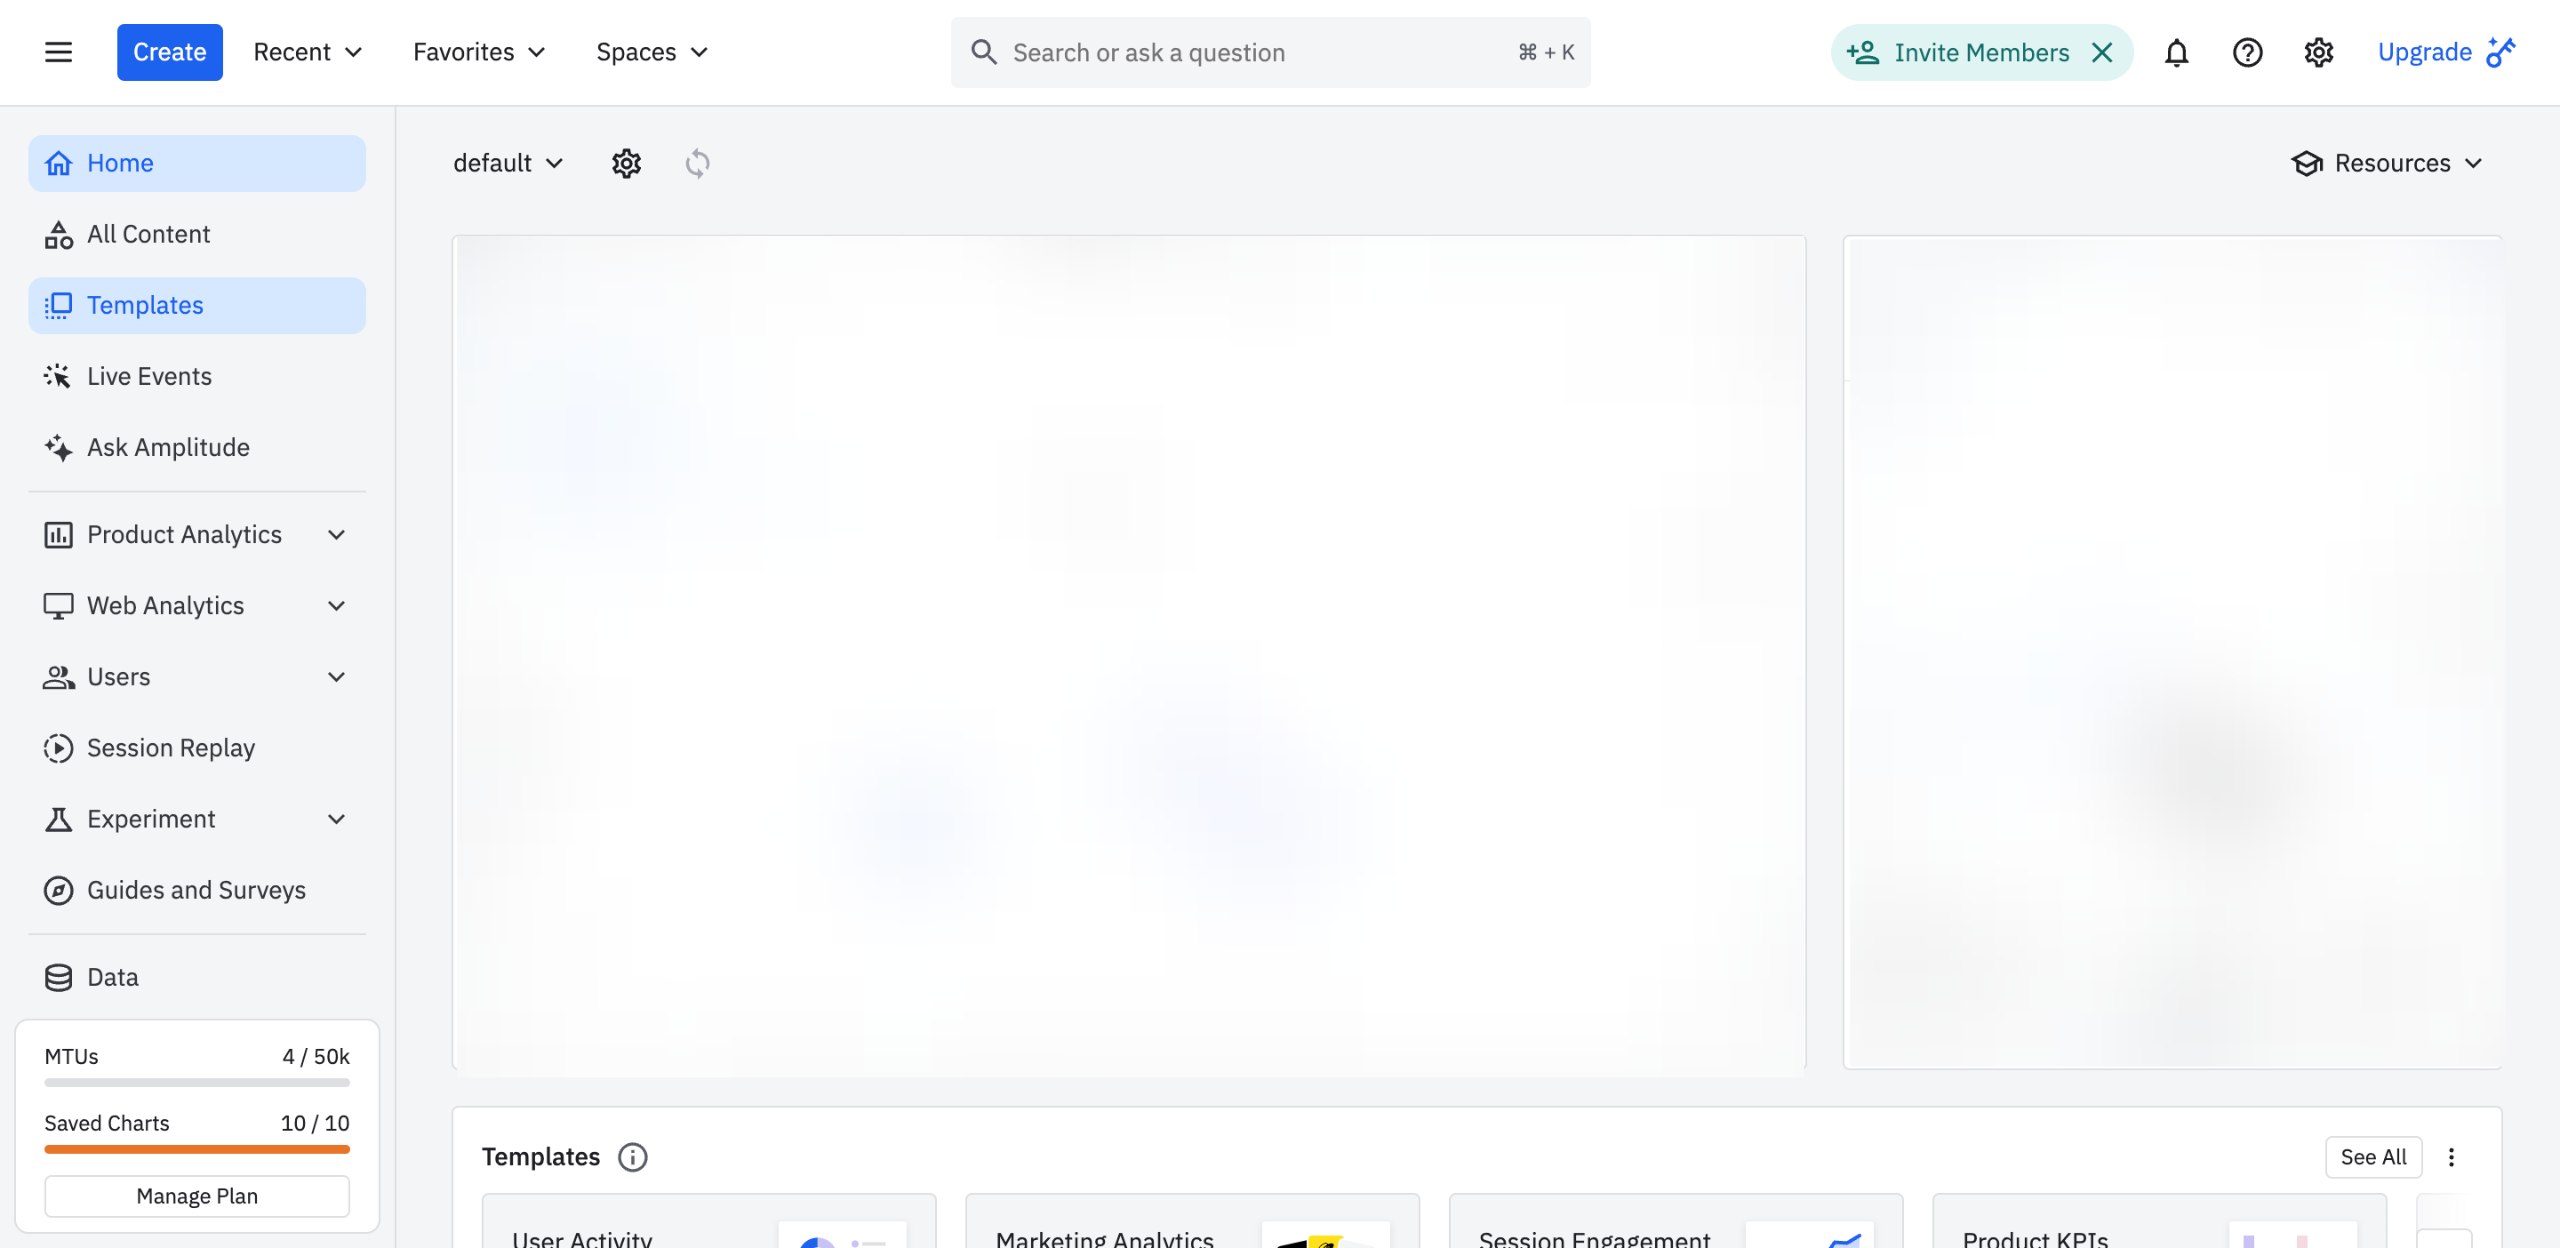Click the refresh sync icon

[697, 163]
